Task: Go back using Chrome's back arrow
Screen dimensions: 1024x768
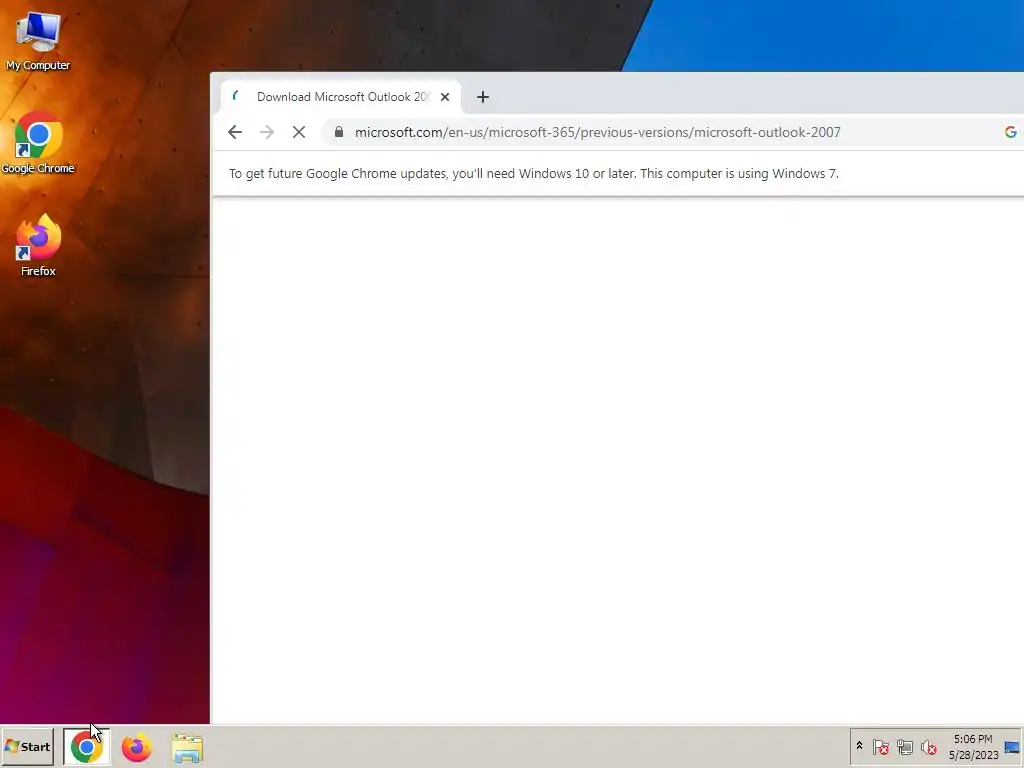Action: pos(235,132)
